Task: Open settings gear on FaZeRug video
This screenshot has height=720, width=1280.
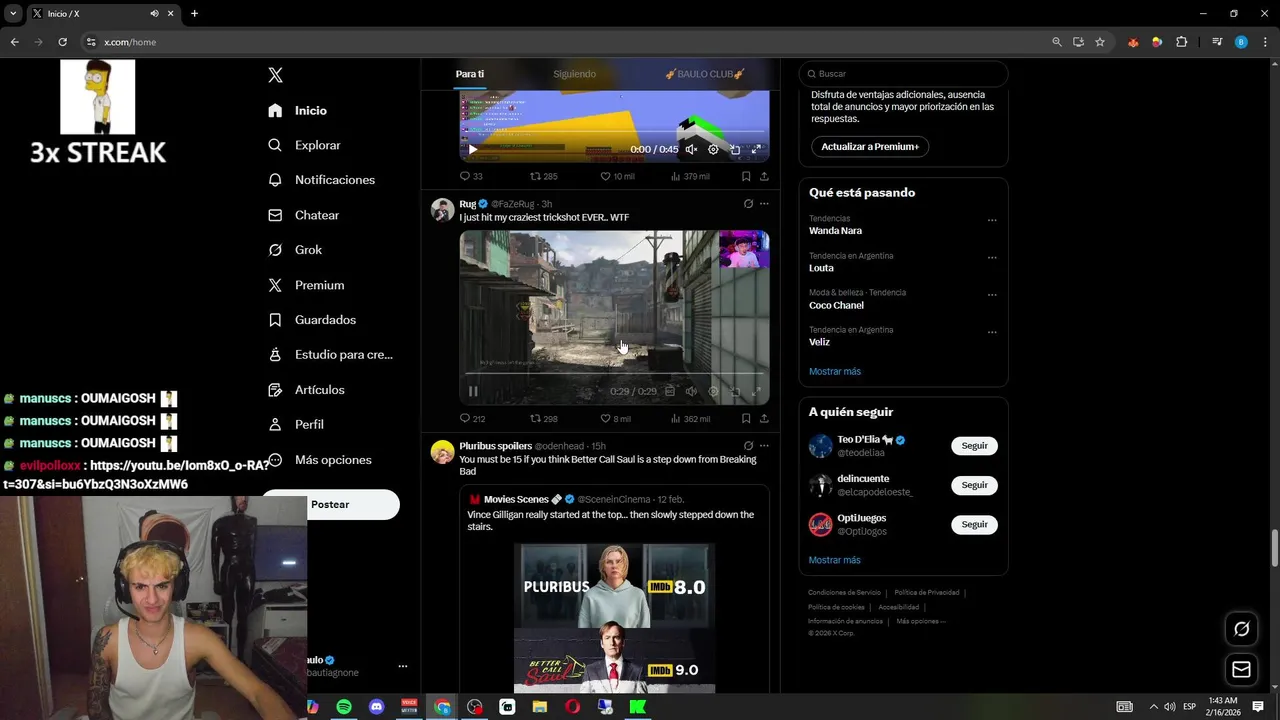Action: pyautogui.click(x=713, y=391)
